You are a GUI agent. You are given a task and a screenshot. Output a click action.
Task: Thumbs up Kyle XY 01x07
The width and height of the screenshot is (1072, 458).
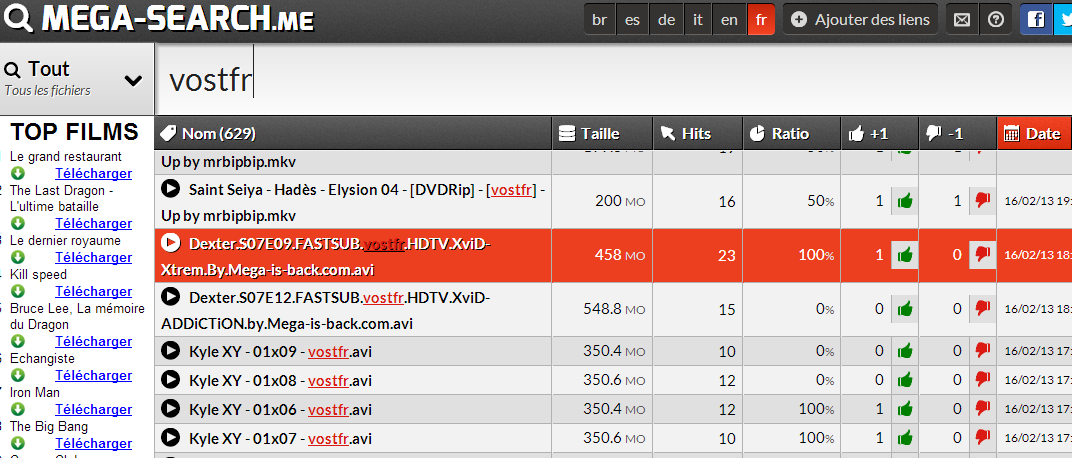(904, 437)
